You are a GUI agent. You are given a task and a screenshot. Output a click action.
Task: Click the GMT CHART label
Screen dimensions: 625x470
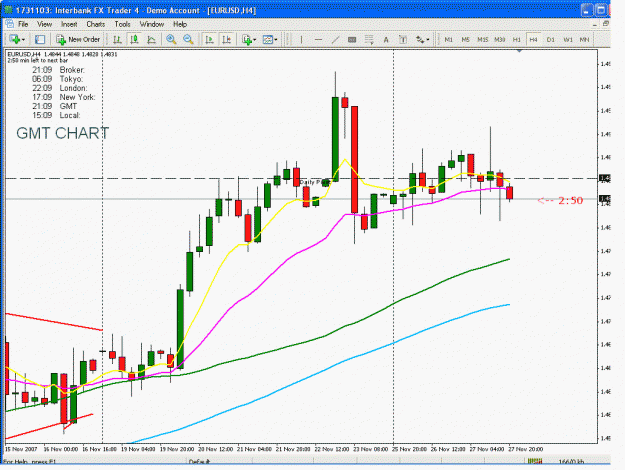pos(63,133)
